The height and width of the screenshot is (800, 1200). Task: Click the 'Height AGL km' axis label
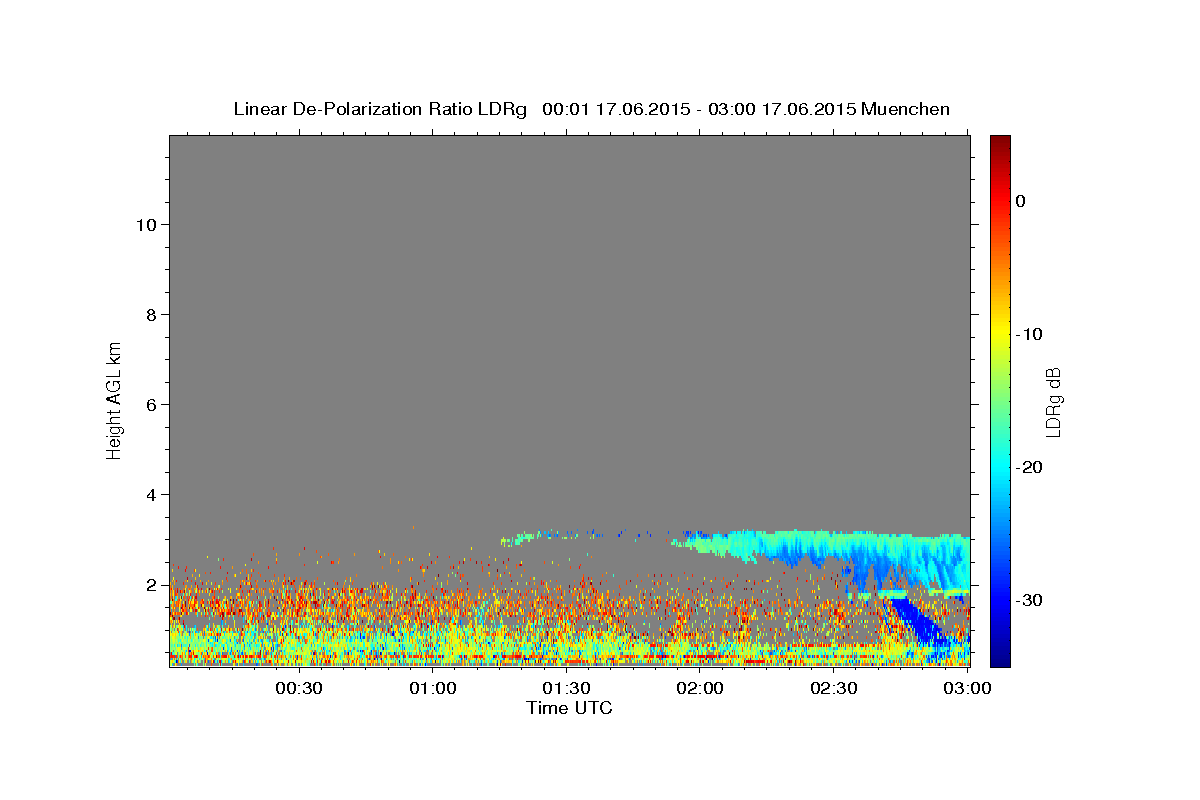coord(114,399)
